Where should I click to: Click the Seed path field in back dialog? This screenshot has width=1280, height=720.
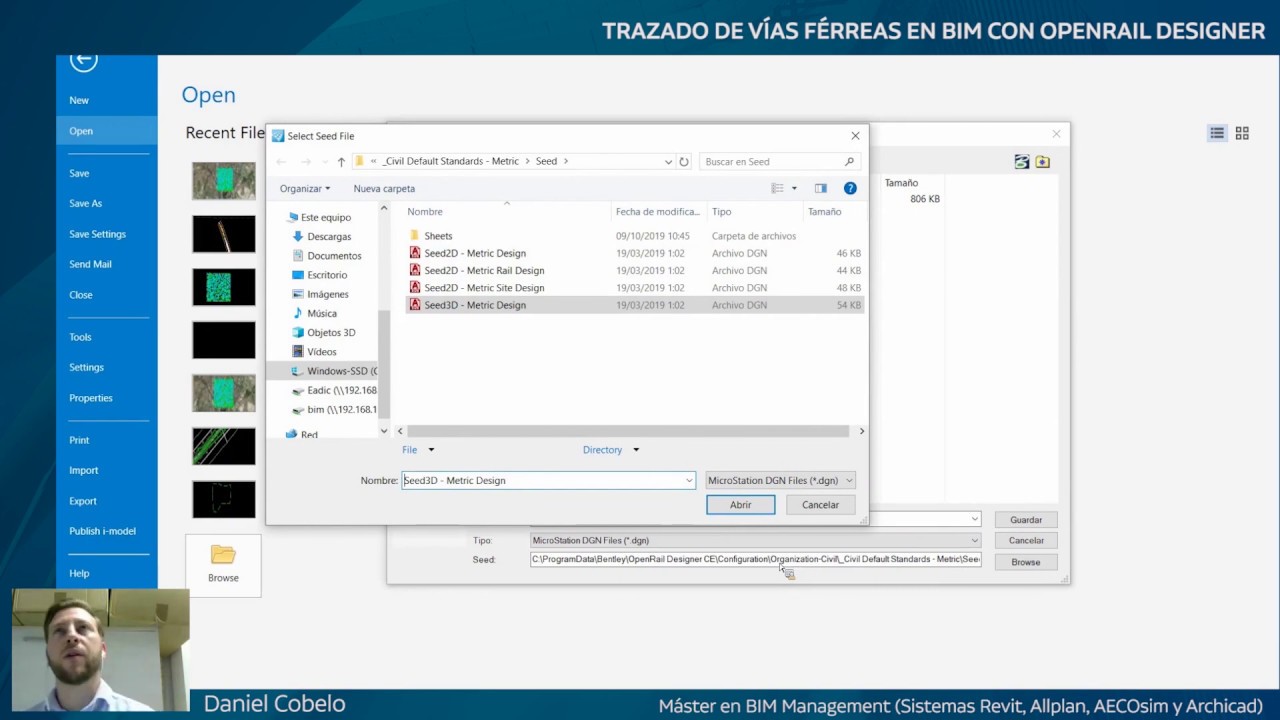[x=755, y=560]
